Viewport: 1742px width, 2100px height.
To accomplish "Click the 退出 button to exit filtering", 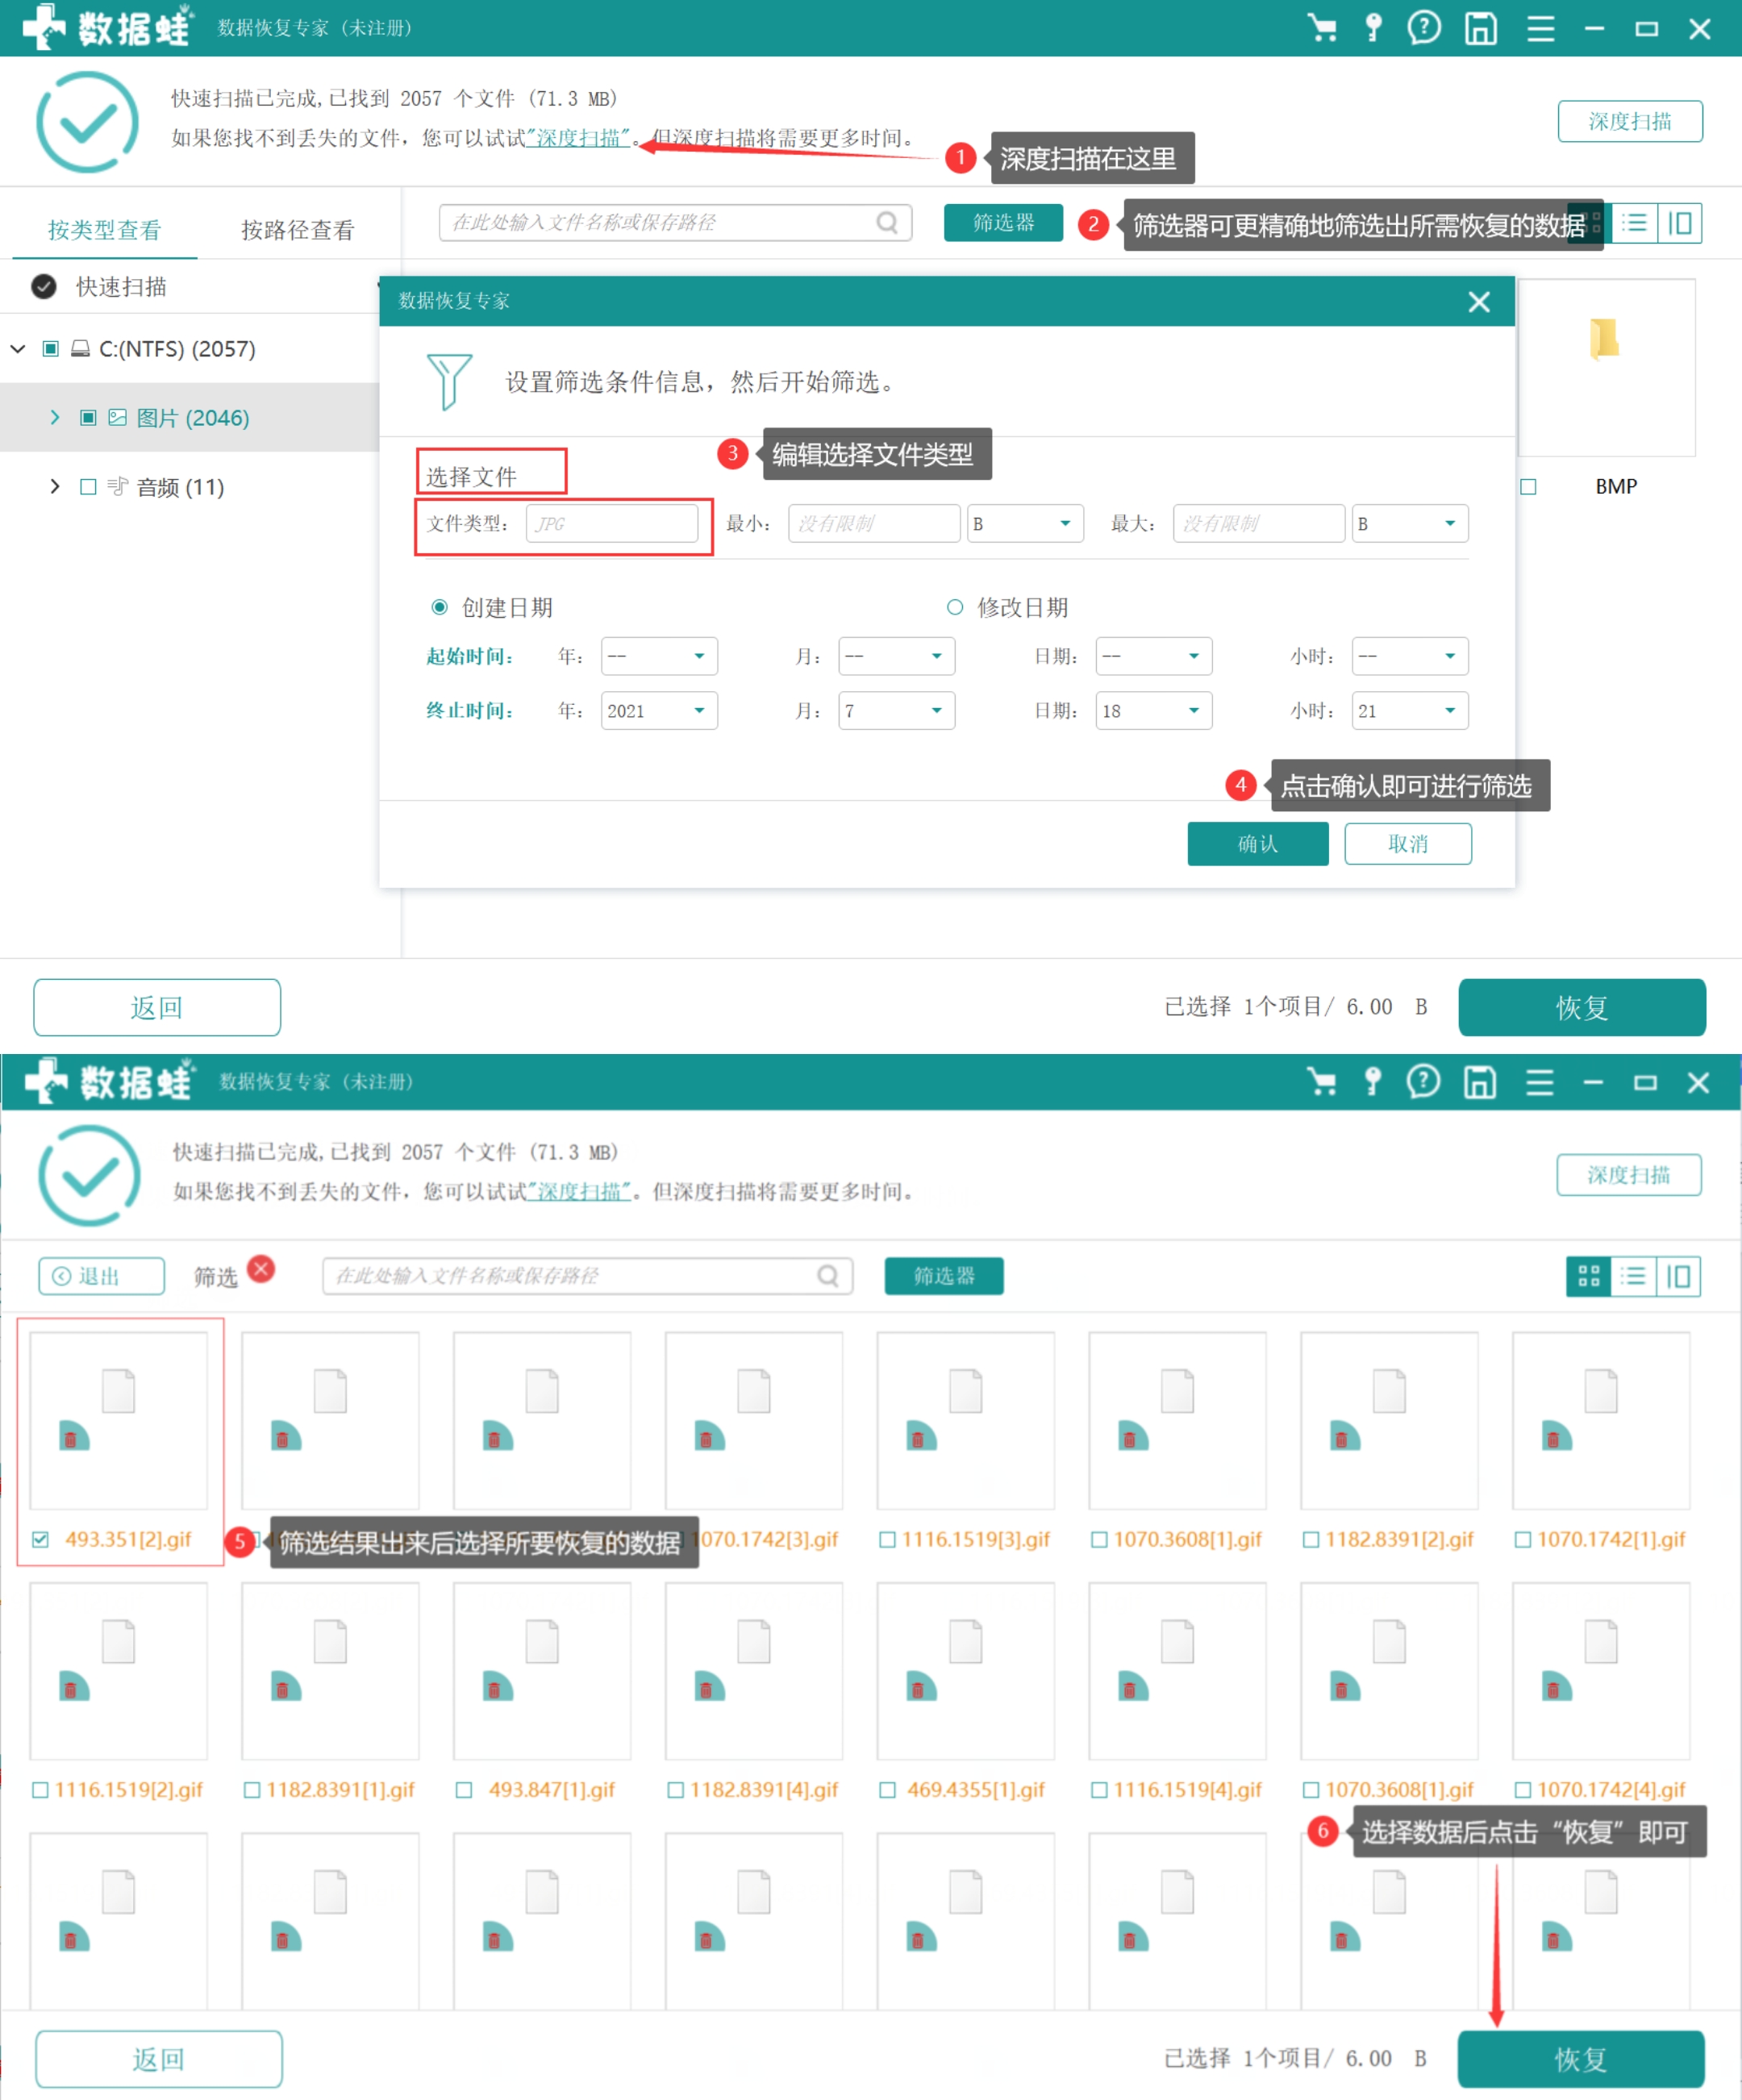I will tap(102, 1276).
